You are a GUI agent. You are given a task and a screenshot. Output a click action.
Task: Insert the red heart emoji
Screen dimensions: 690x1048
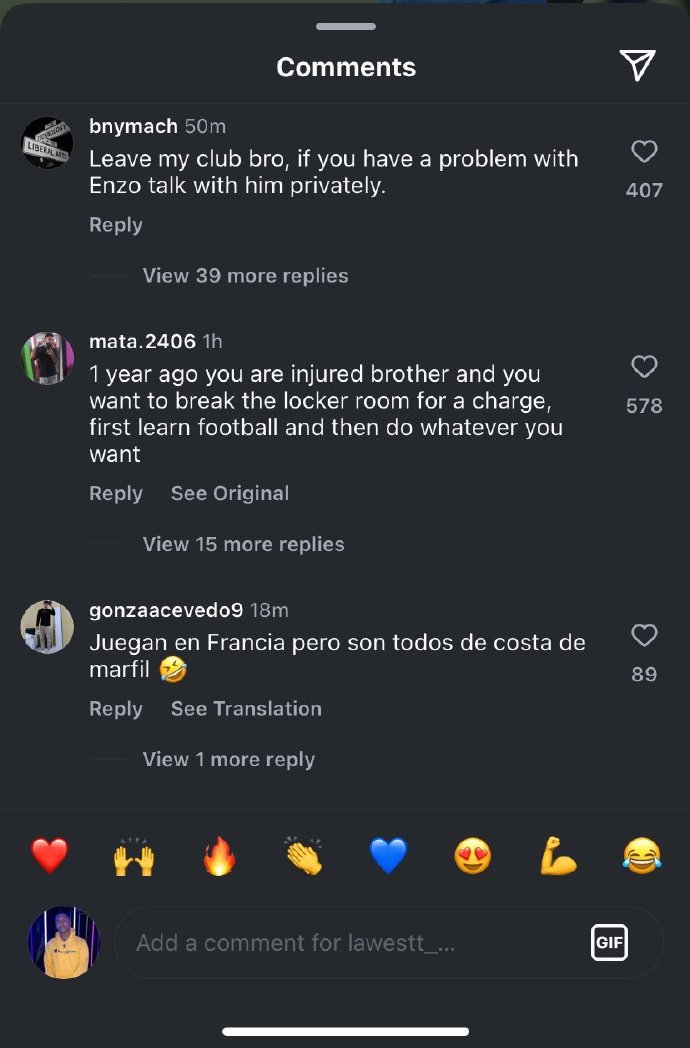click(x=49, y=856)
